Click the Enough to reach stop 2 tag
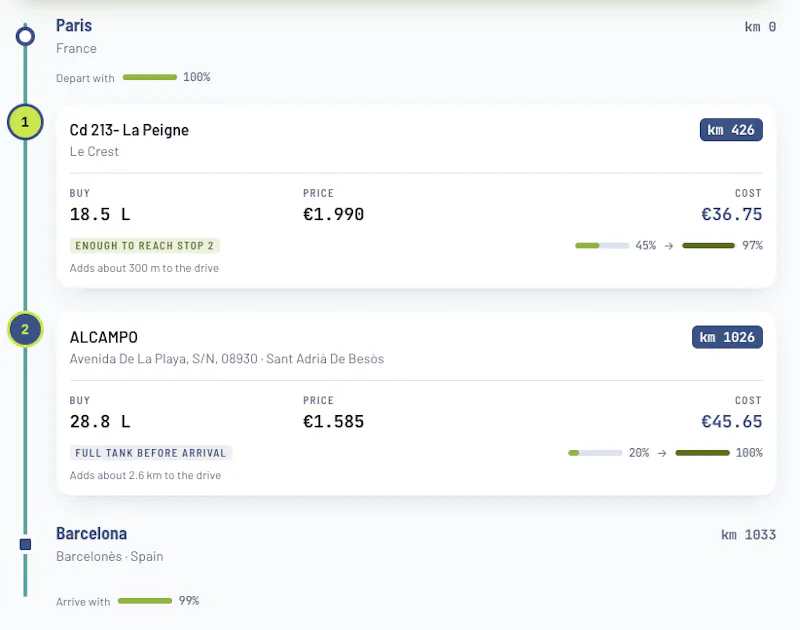This screenshot has height=630, width=800. 145,245
